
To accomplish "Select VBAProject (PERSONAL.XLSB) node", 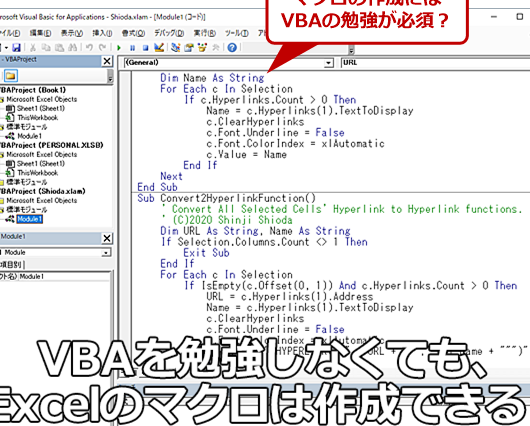I will (52, 145).
